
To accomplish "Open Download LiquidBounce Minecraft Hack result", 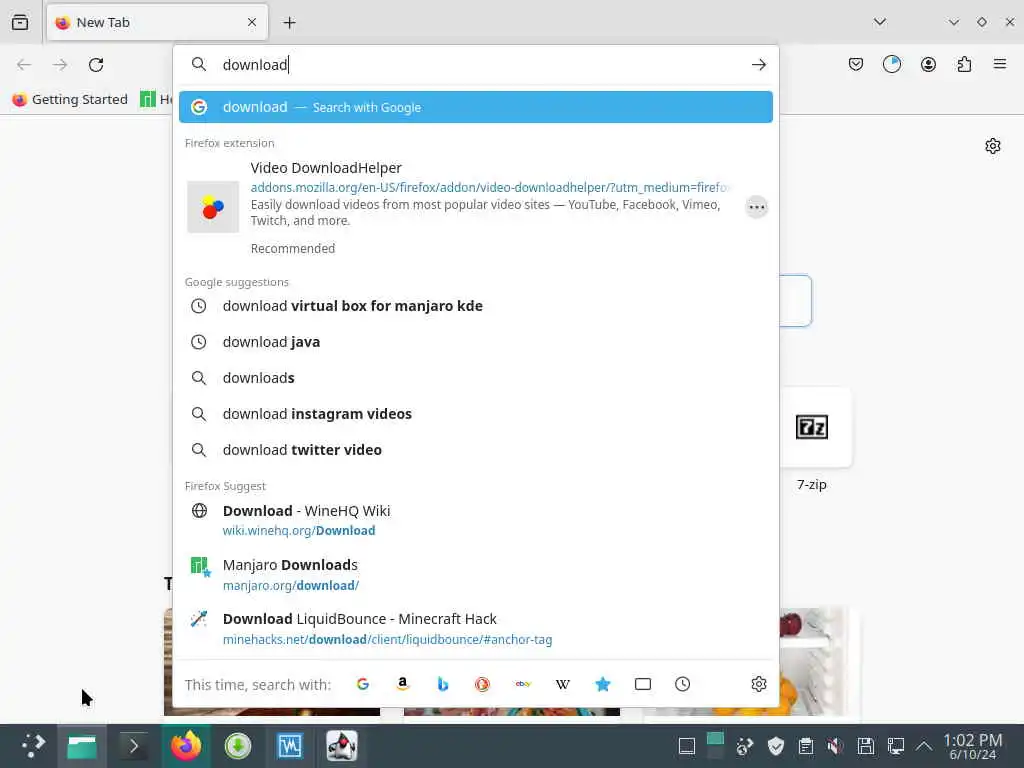I will (x=475, y=629).
